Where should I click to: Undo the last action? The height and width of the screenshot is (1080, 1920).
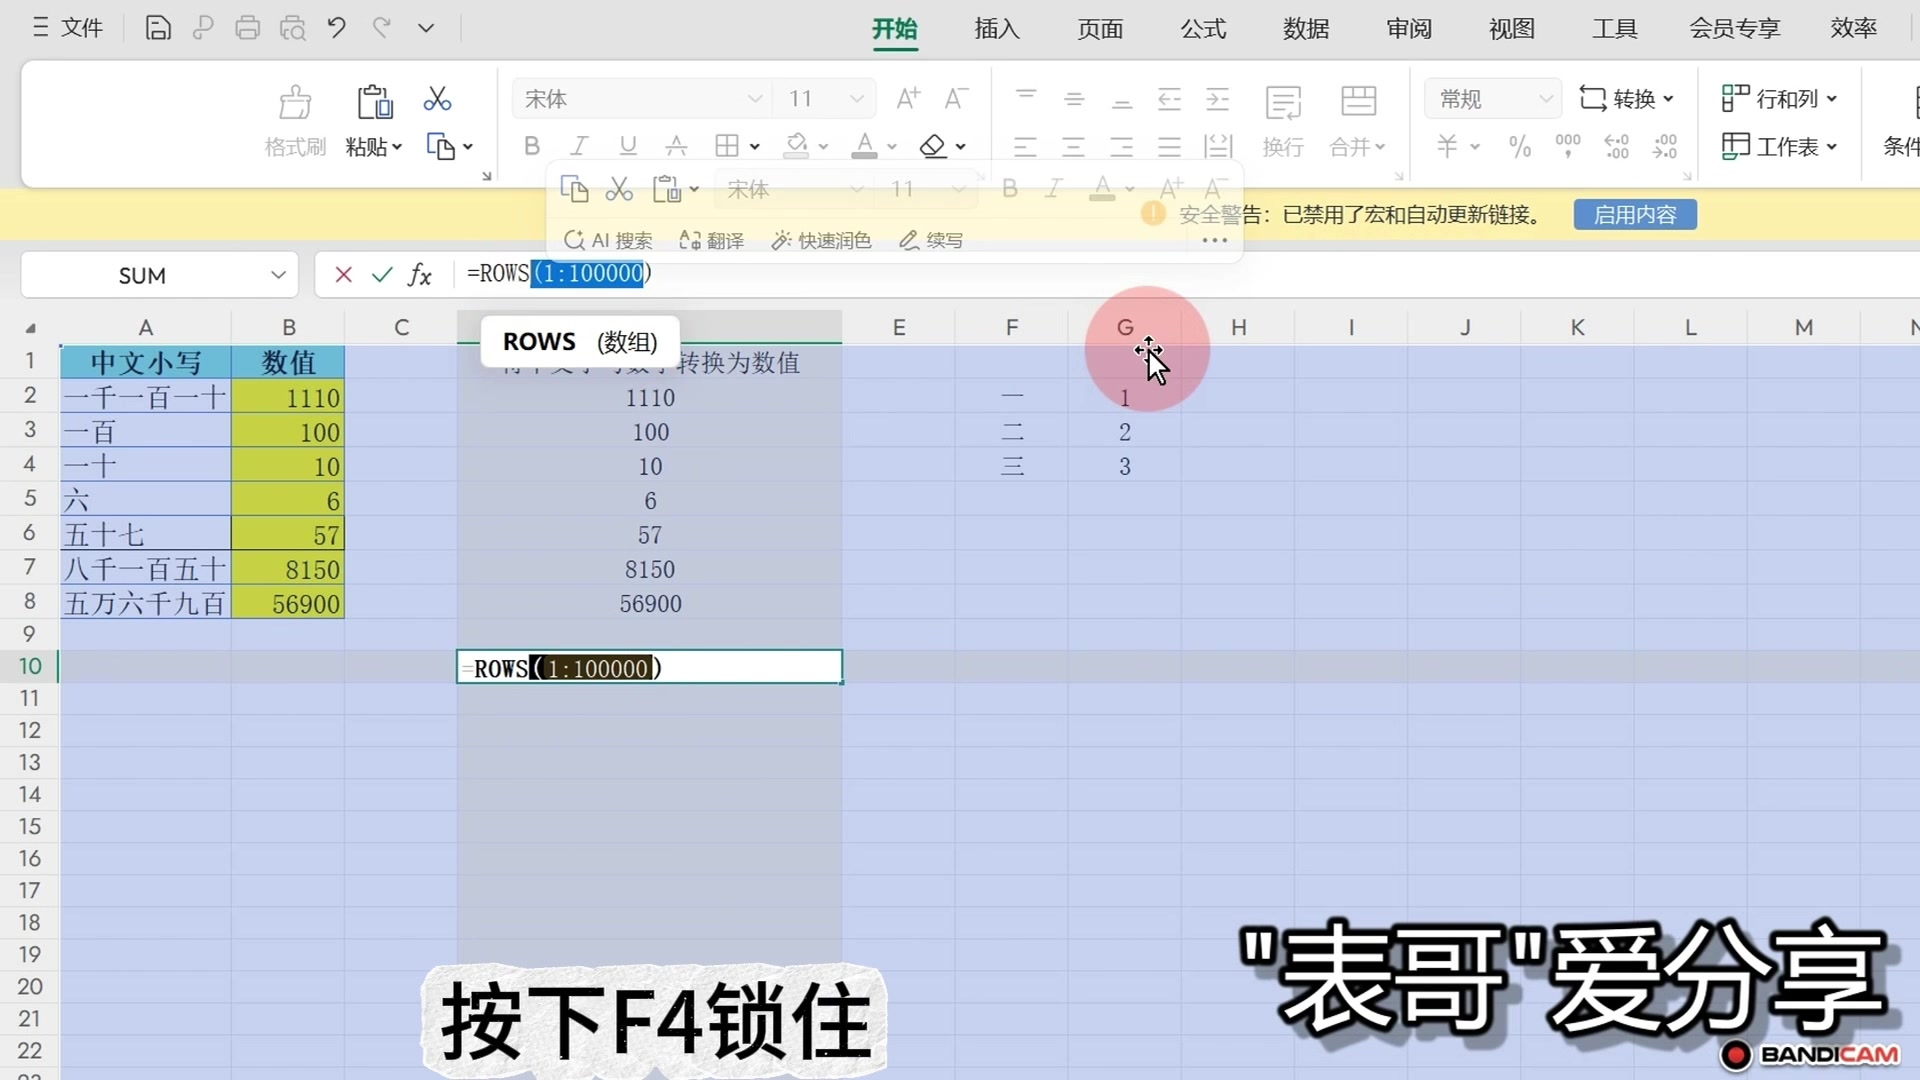[337, 28]
